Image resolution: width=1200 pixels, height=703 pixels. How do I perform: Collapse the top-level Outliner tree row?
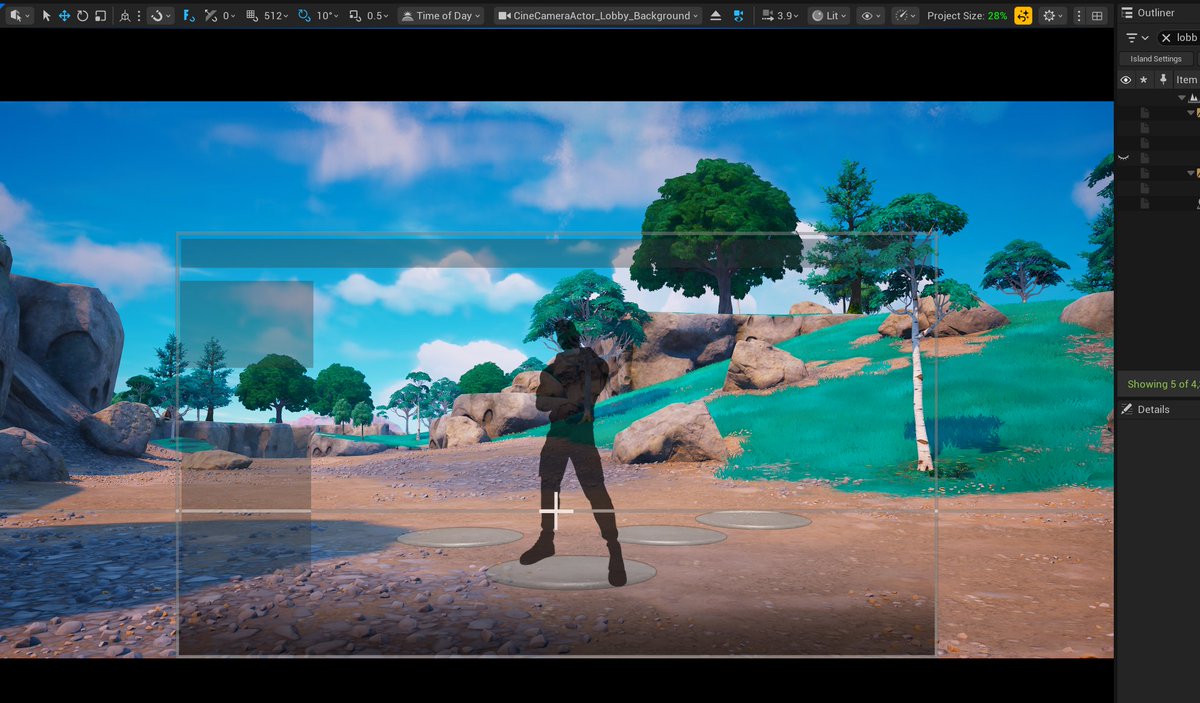1182,98
